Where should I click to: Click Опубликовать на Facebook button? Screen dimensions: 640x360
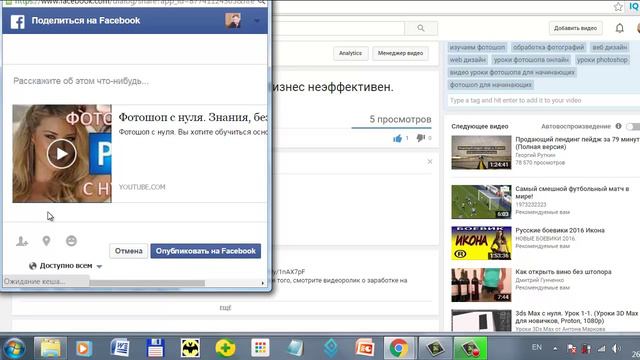tap(206, 251)
